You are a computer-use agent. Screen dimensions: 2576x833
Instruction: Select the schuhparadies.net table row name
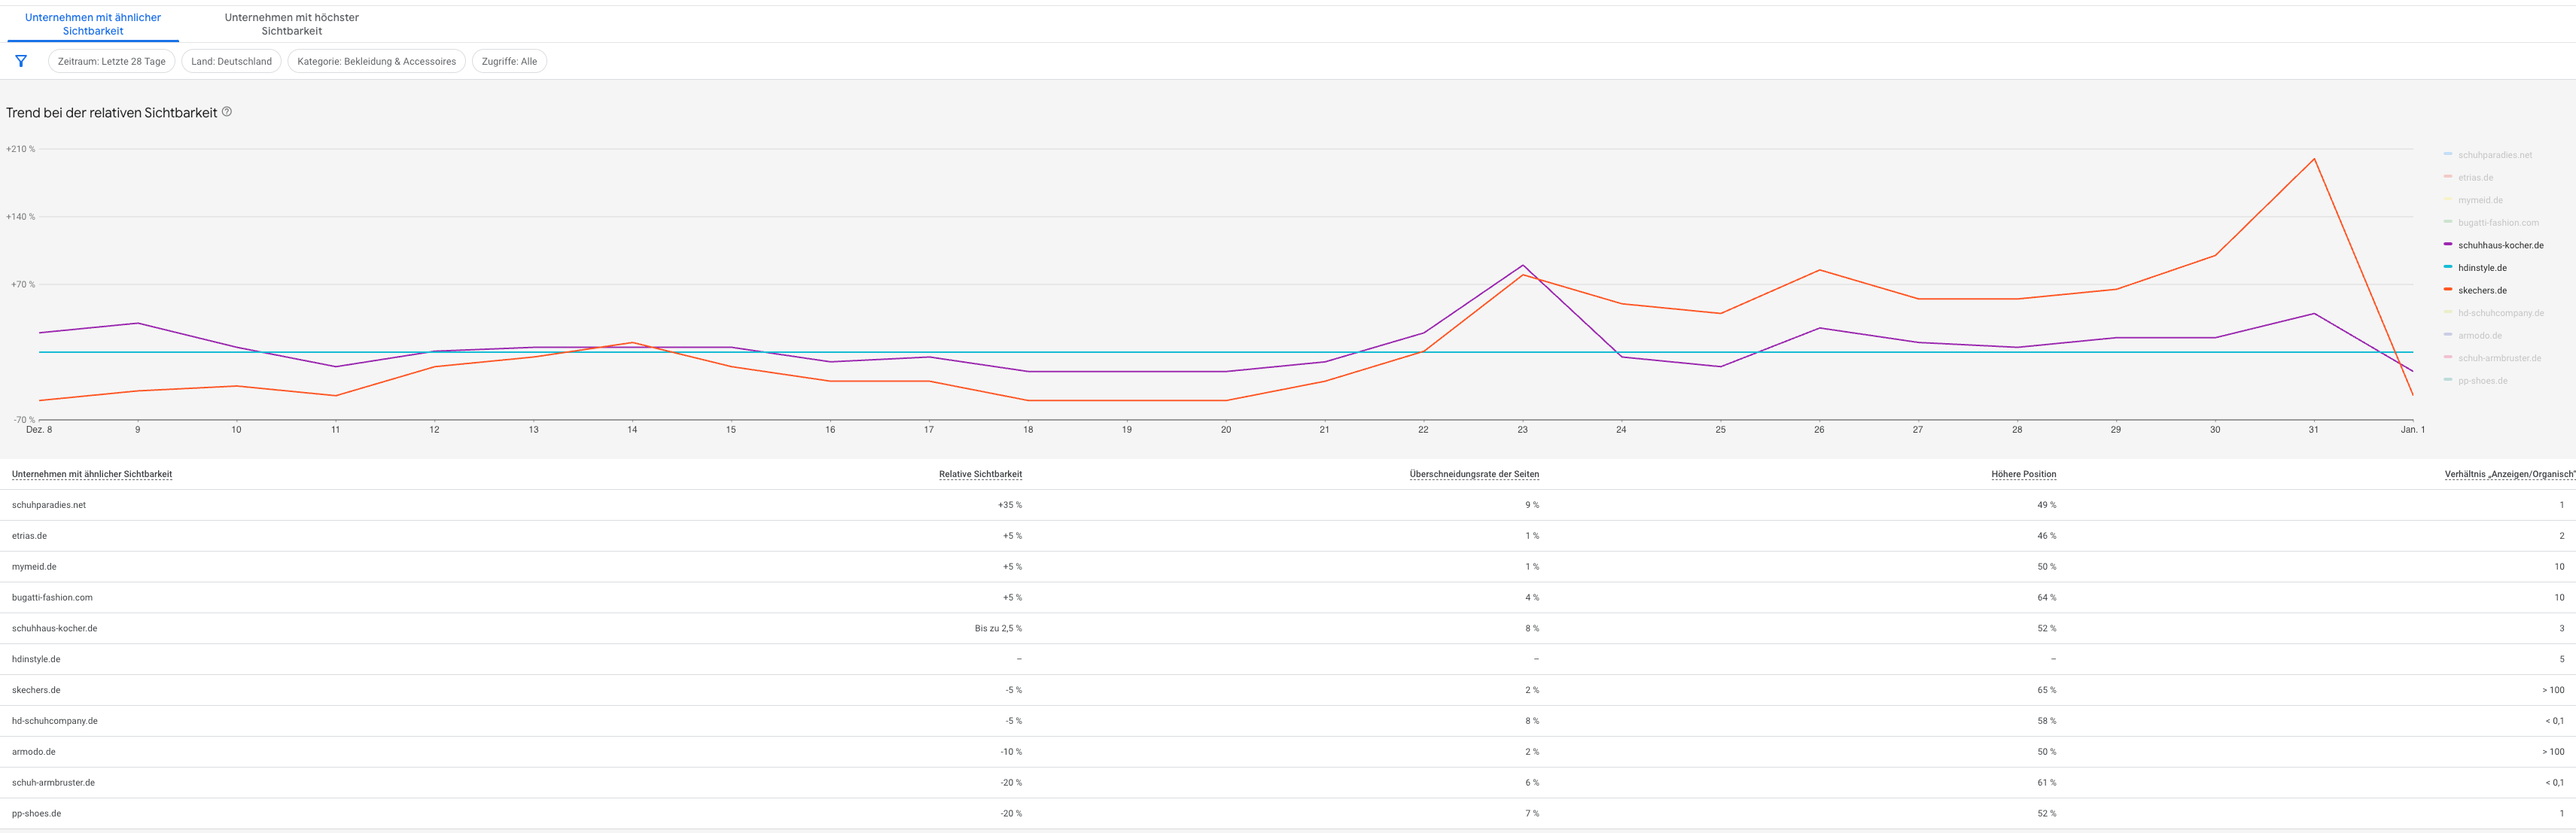pos(49,505)
